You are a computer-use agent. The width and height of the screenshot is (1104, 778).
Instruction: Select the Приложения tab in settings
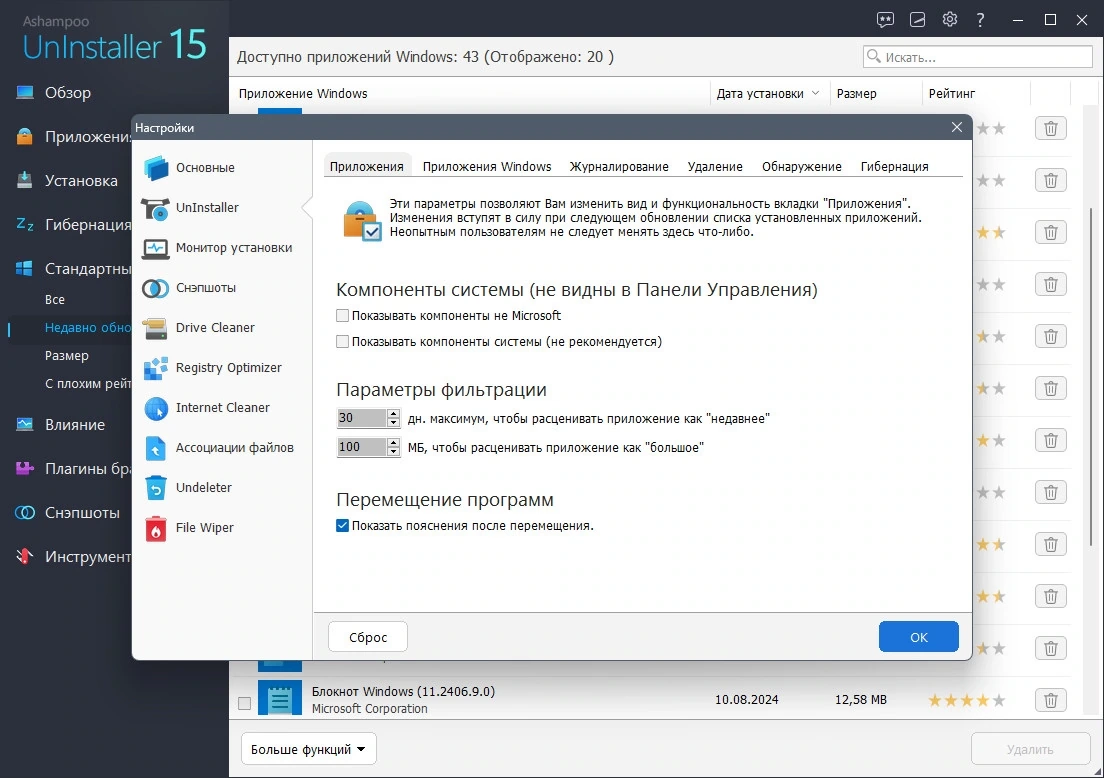367,166
